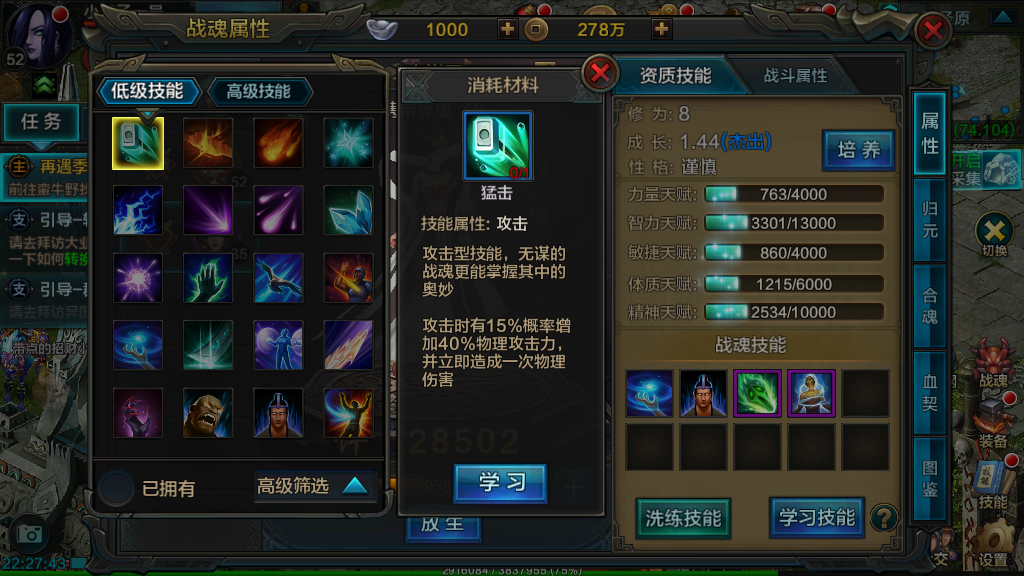Open the 战斗属性 tab
The height and width of the screenshot is (576, 1024).
795,76
